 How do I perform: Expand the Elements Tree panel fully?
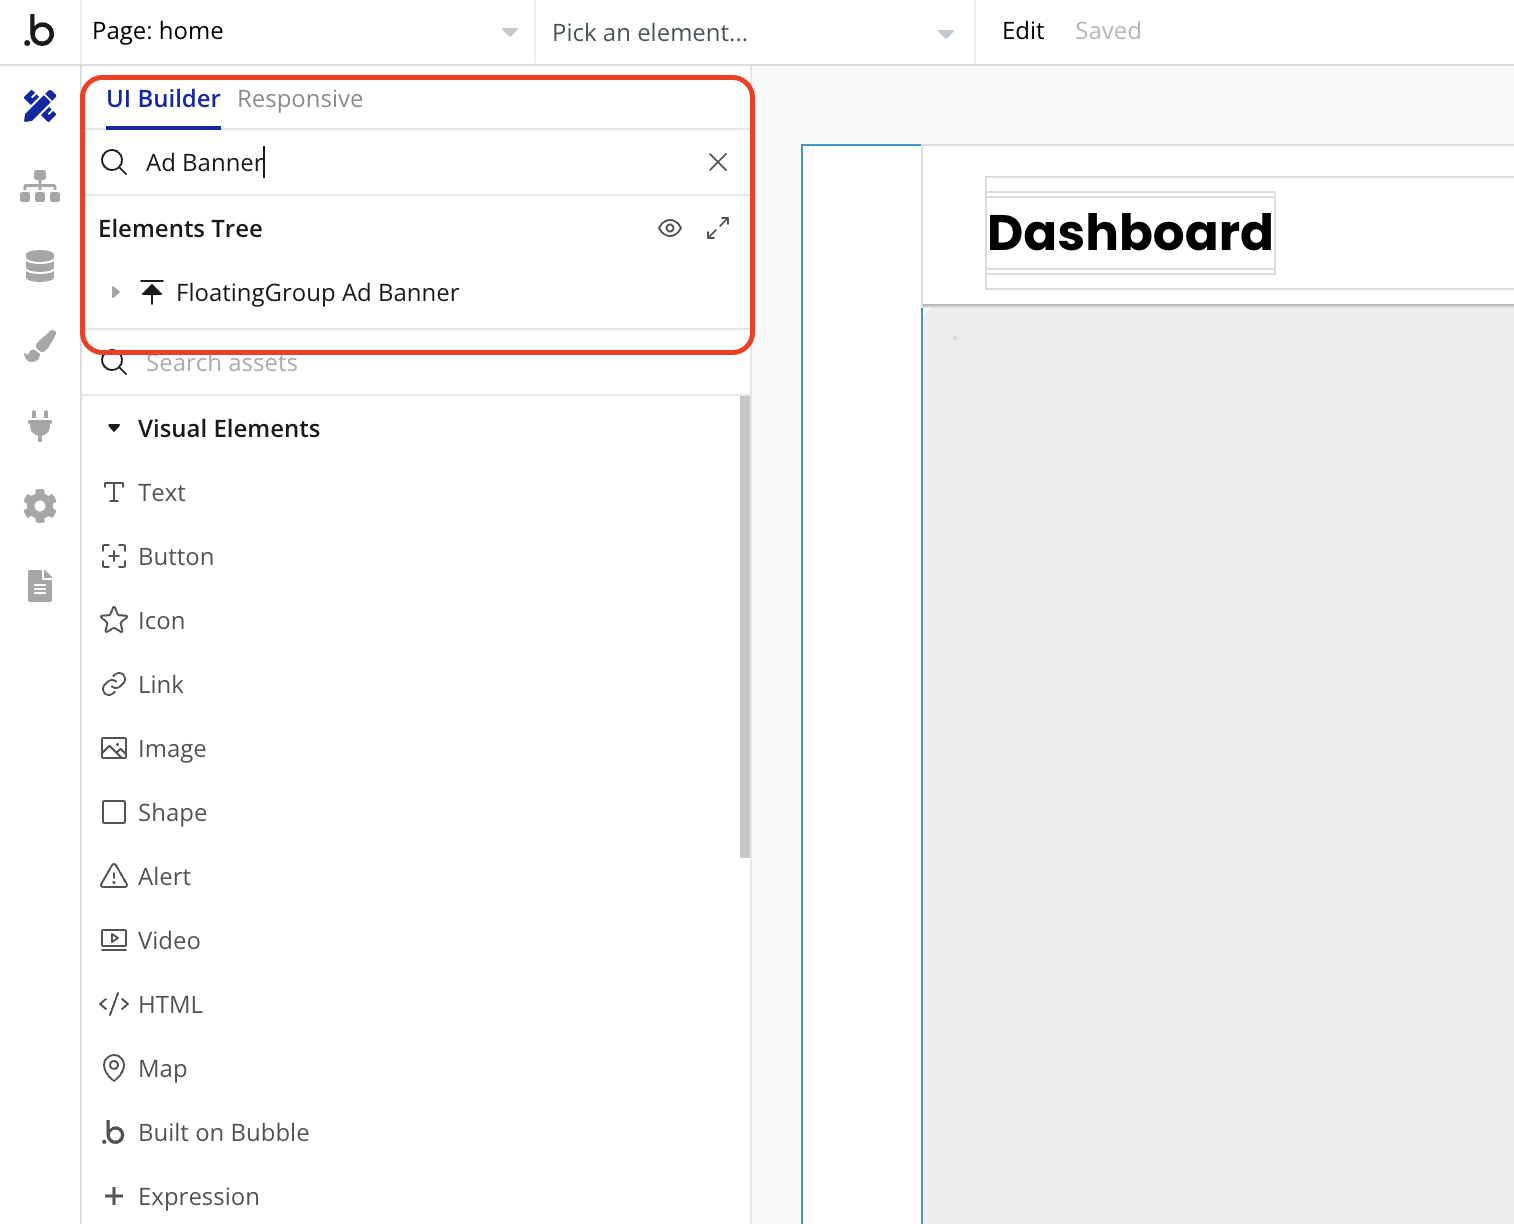718,228
